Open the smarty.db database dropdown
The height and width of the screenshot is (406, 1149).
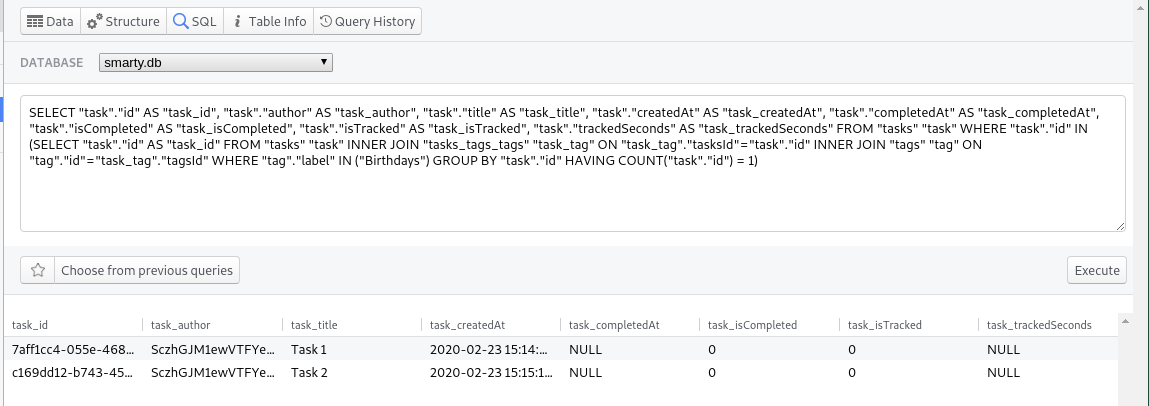(215, 62)
